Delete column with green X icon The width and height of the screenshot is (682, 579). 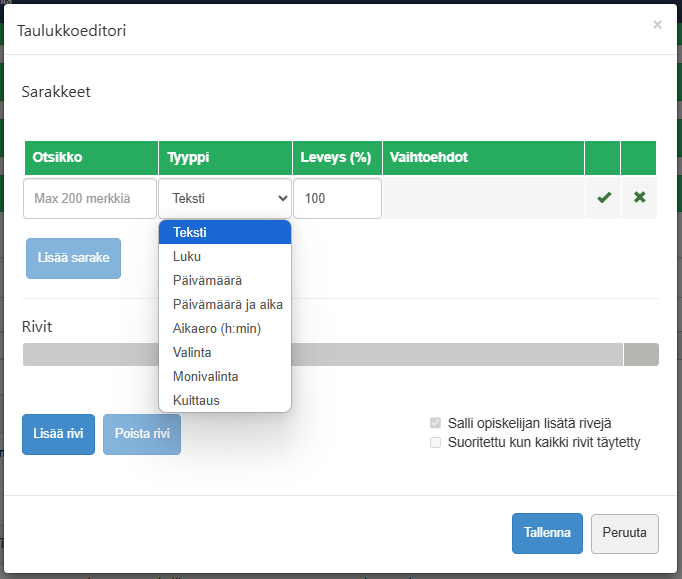(639, 198)
